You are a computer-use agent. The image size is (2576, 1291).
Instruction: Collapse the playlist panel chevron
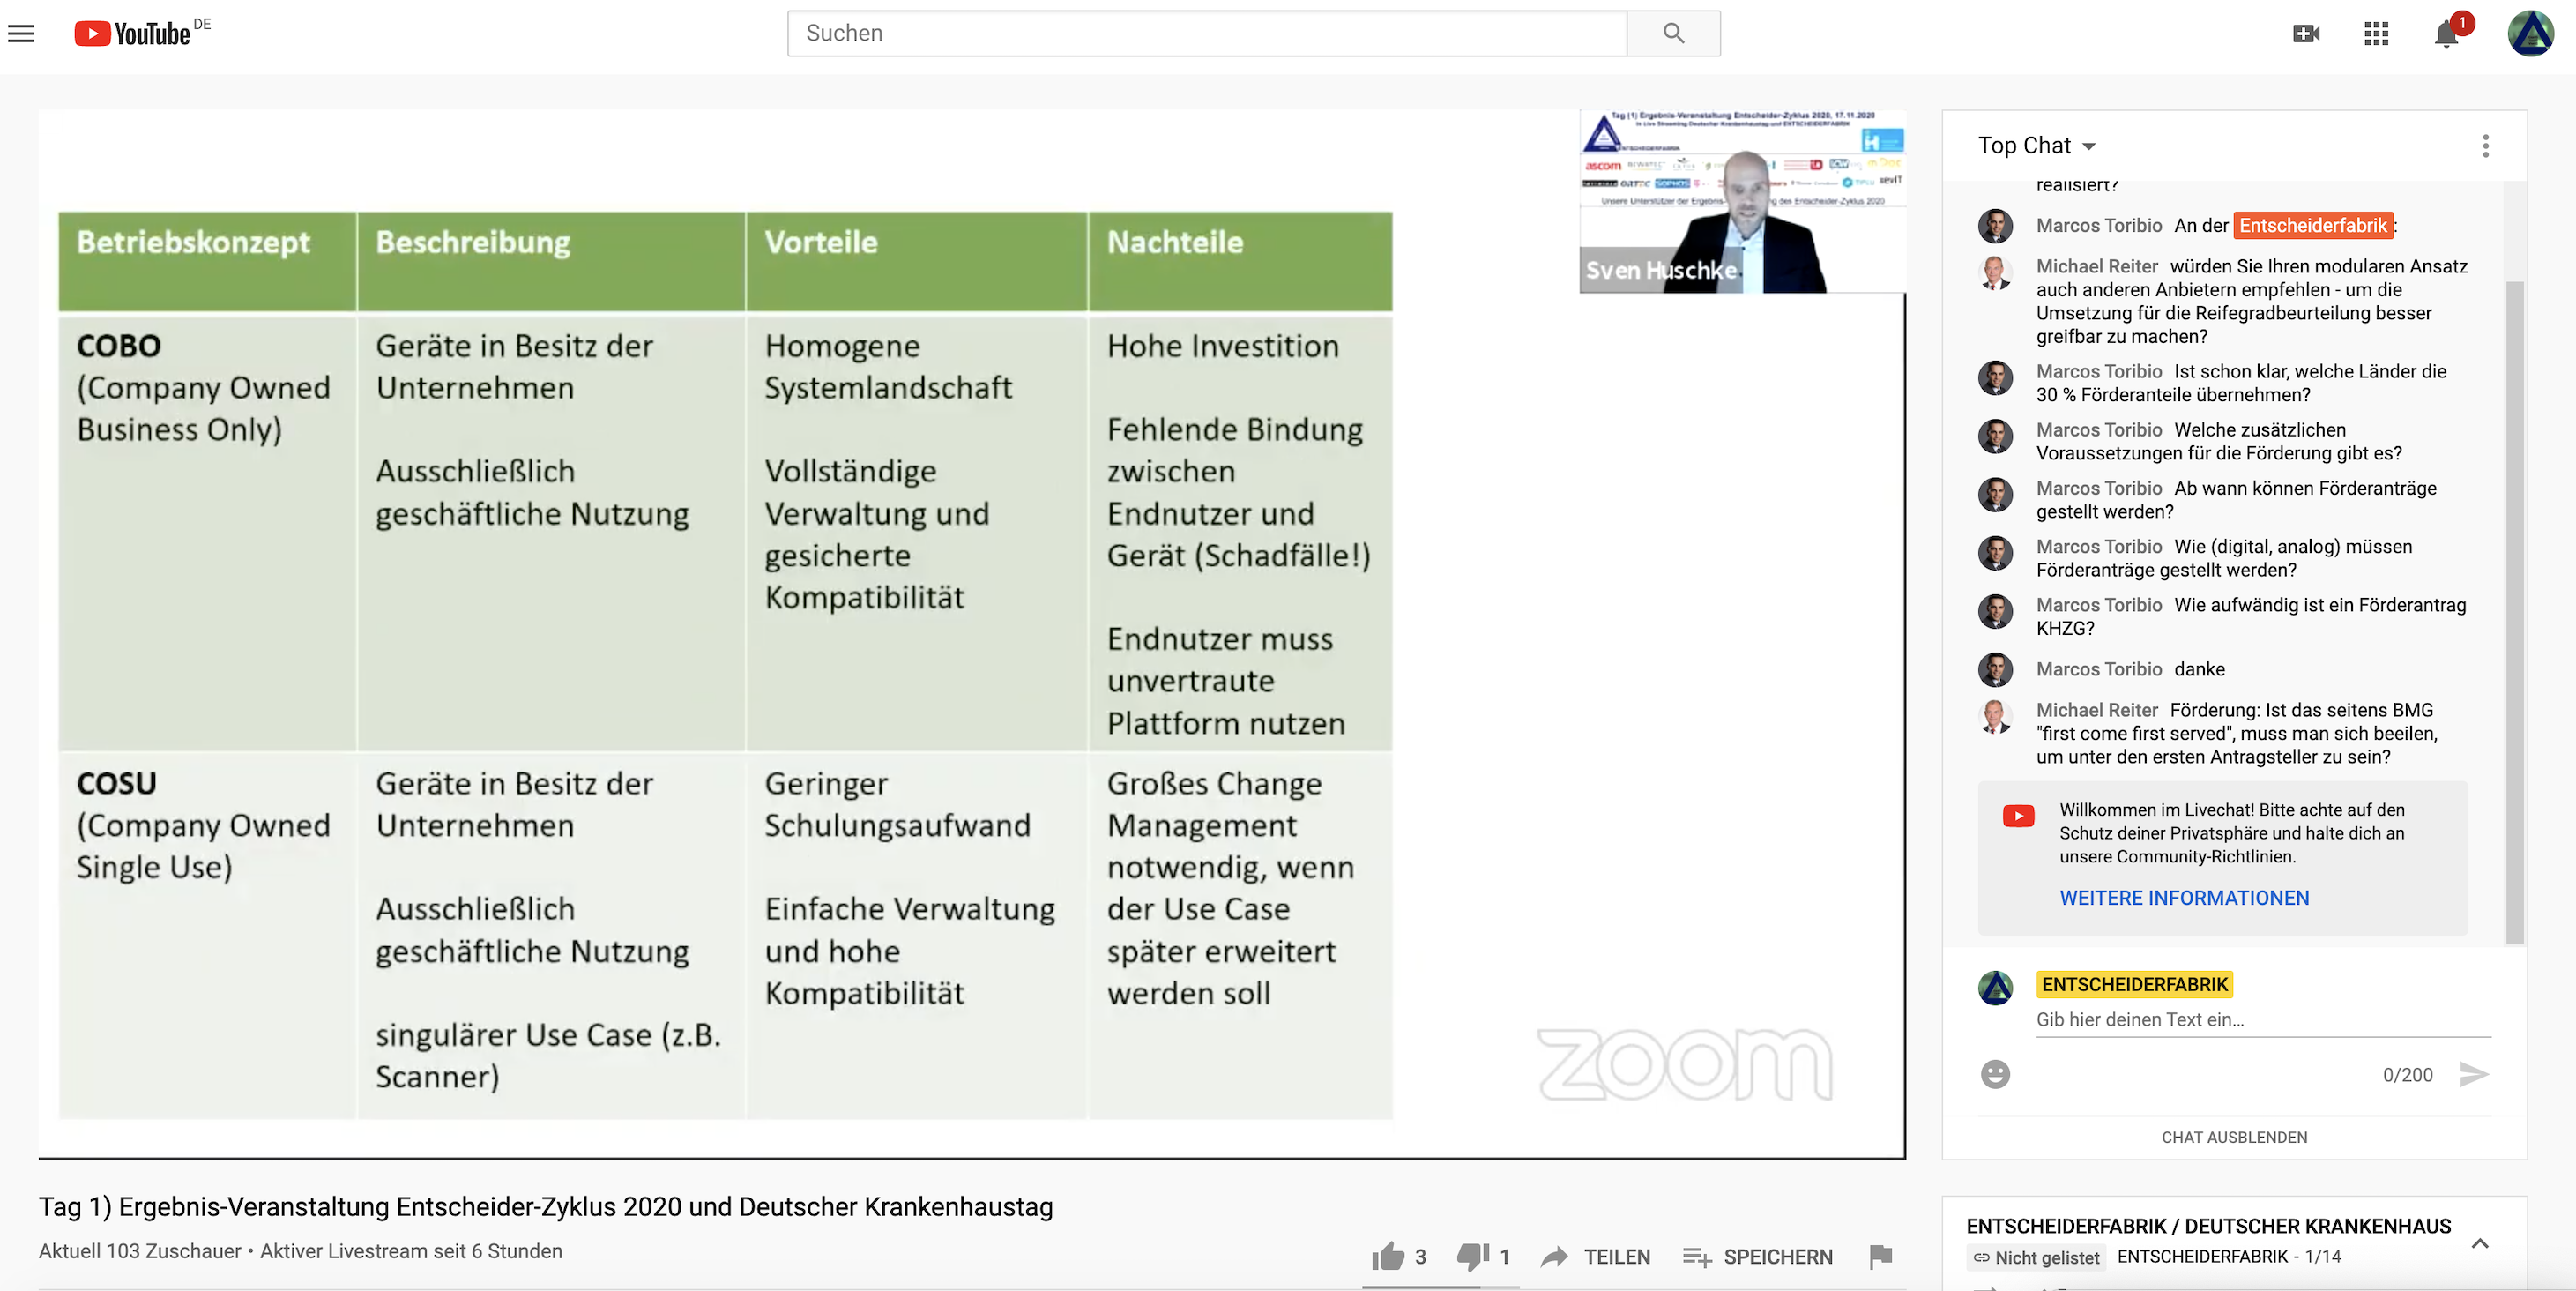pos(2479,1243)
